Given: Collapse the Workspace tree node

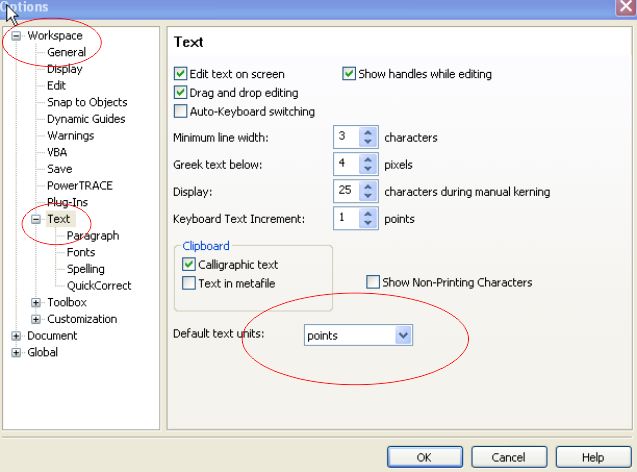Looking at the screenshot, I should (x=16, y=36).
